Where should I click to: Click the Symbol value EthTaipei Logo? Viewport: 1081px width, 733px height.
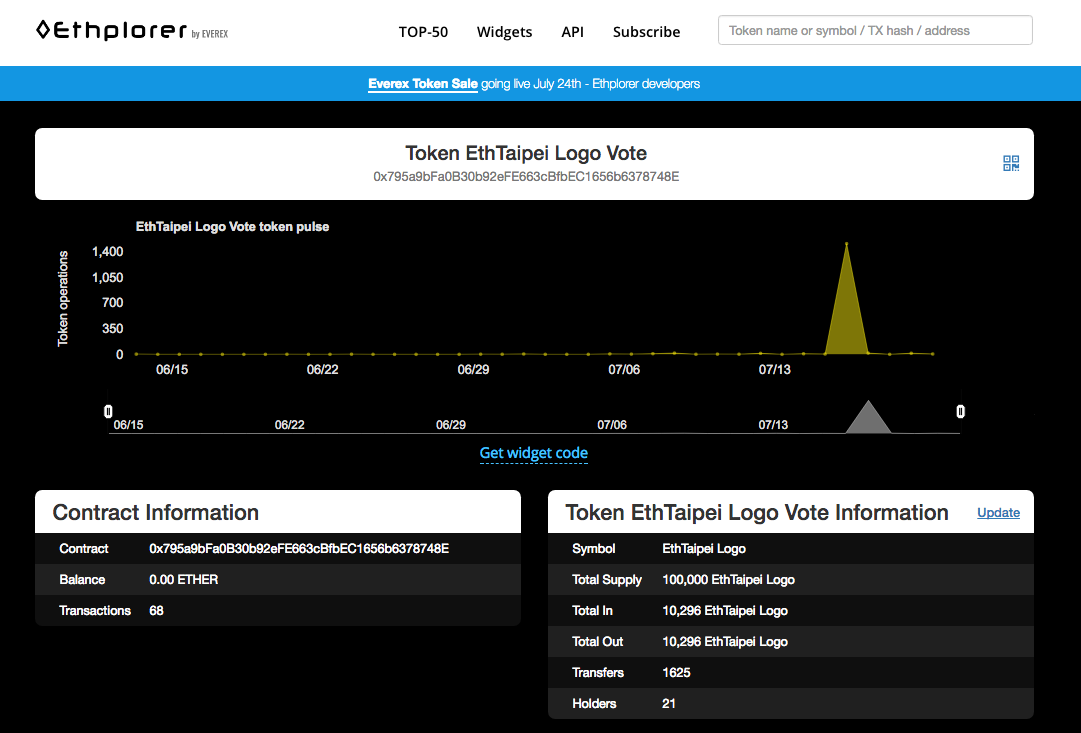(704, 549)
